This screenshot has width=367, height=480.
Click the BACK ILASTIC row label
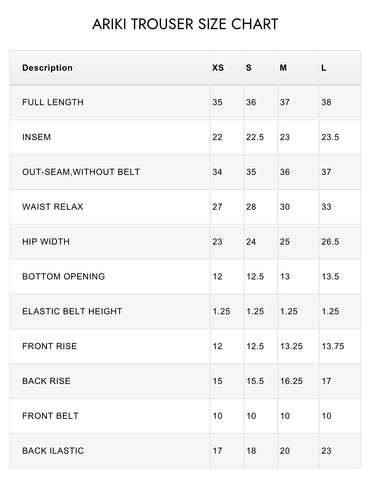click(53, 451)
